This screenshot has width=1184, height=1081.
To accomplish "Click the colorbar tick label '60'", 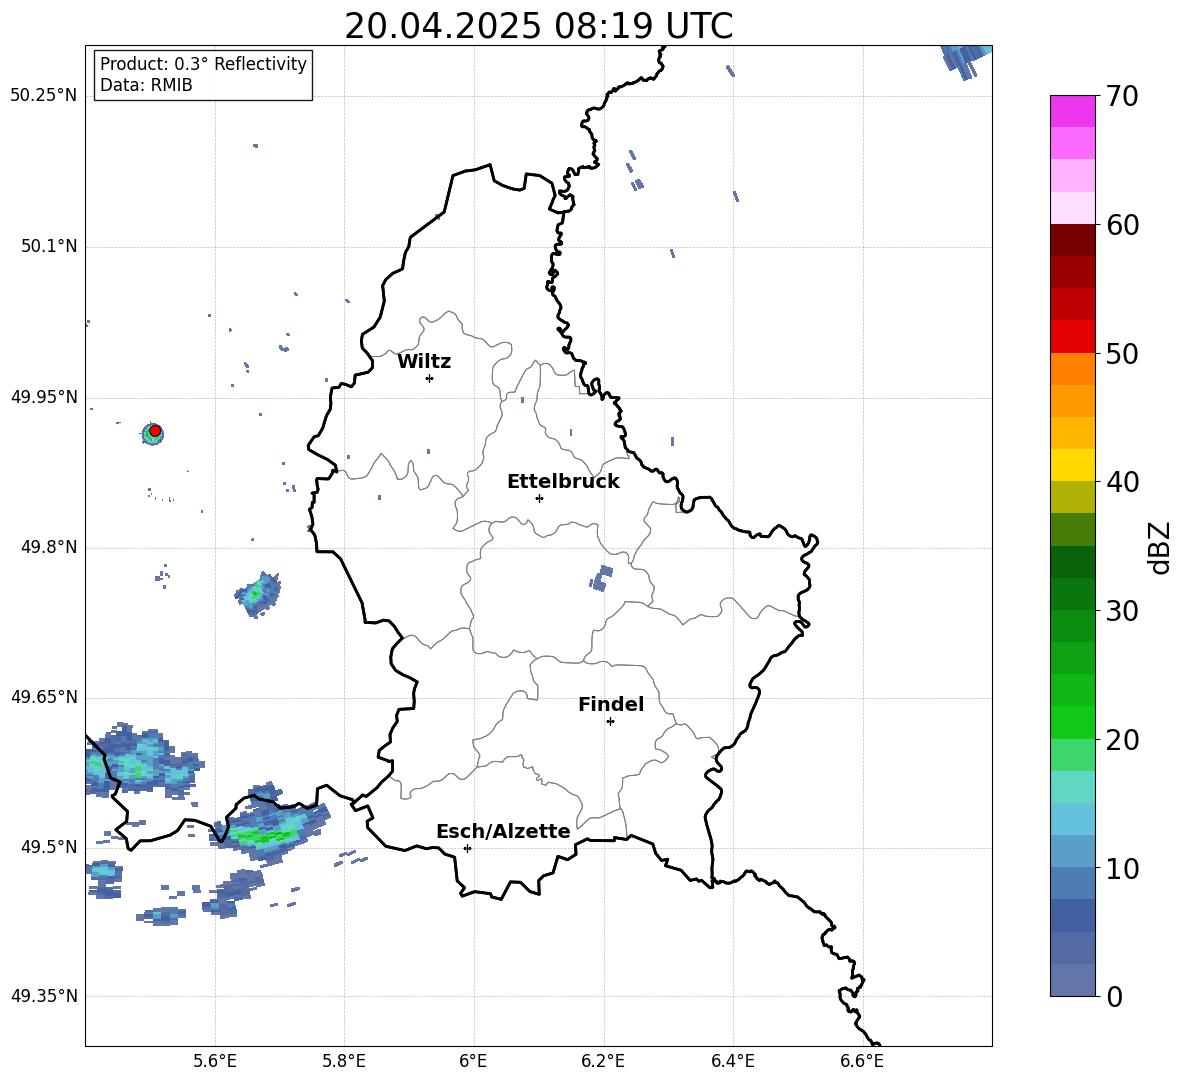I will point(1122,225).
